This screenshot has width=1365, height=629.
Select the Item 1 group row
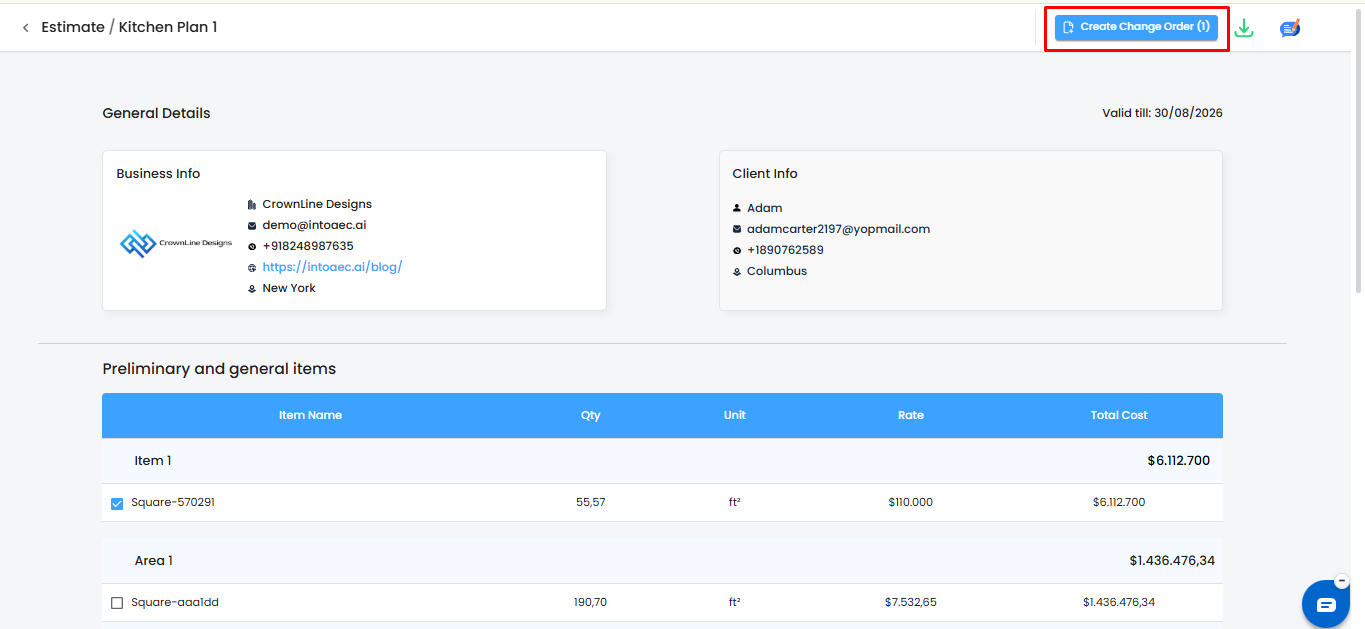662,461
